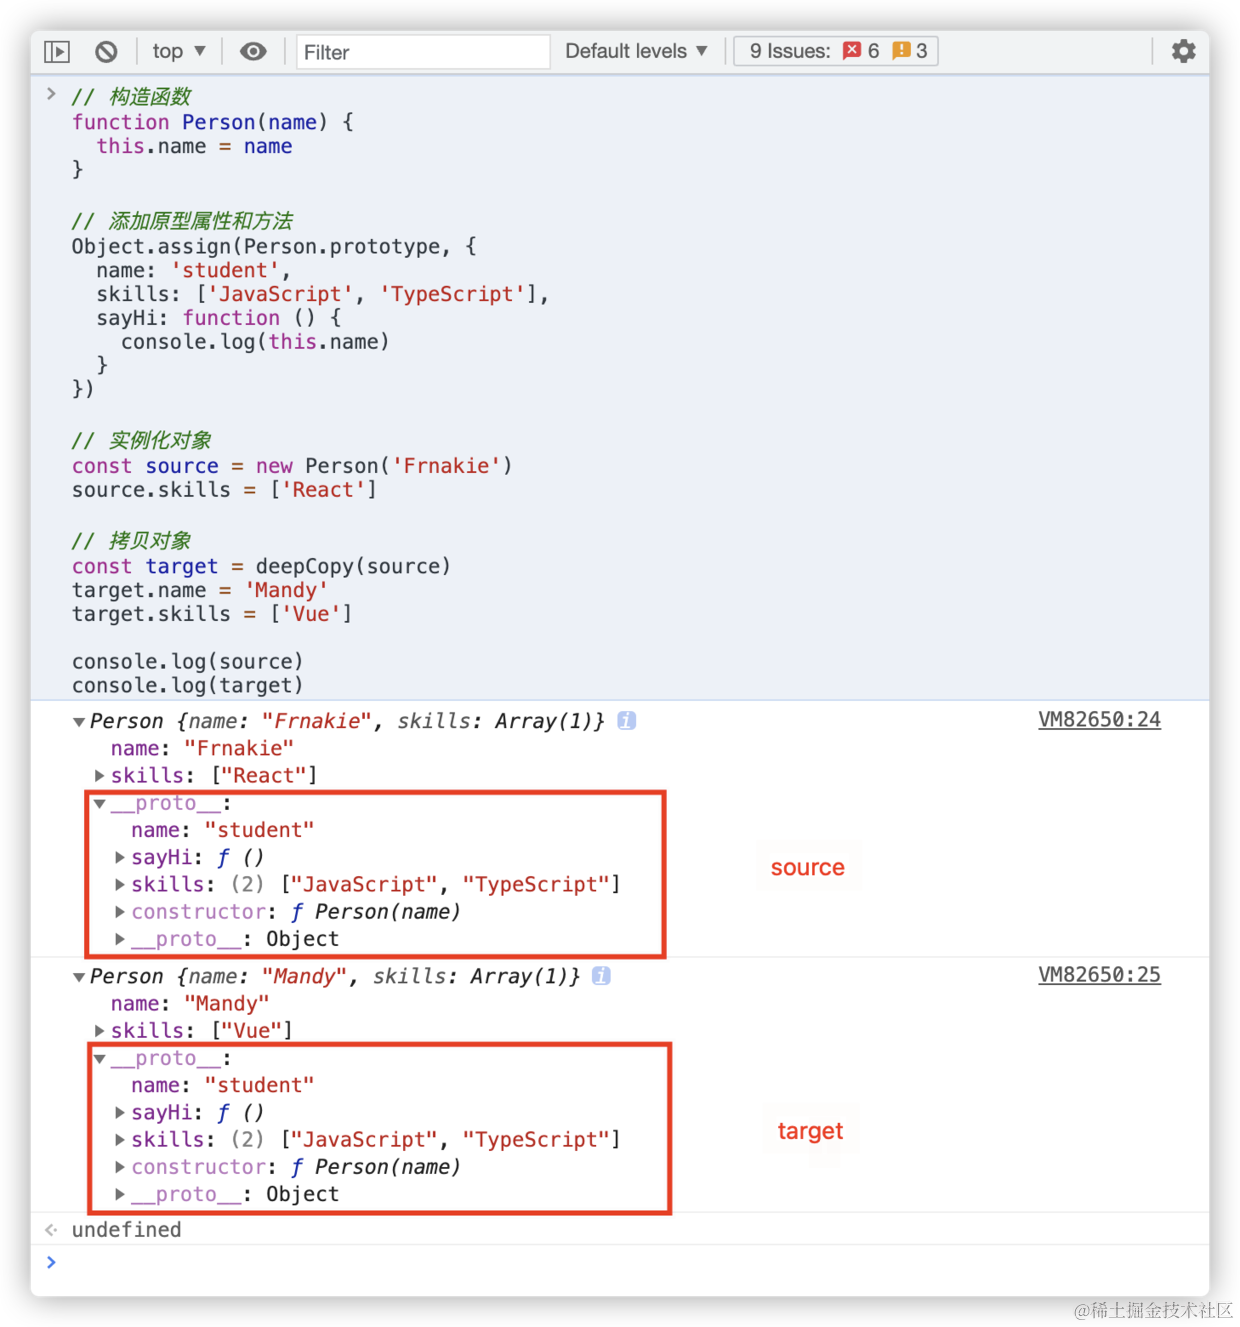Click the console.log(source) code line
1240x1327 pixels.
click(187, 661)
